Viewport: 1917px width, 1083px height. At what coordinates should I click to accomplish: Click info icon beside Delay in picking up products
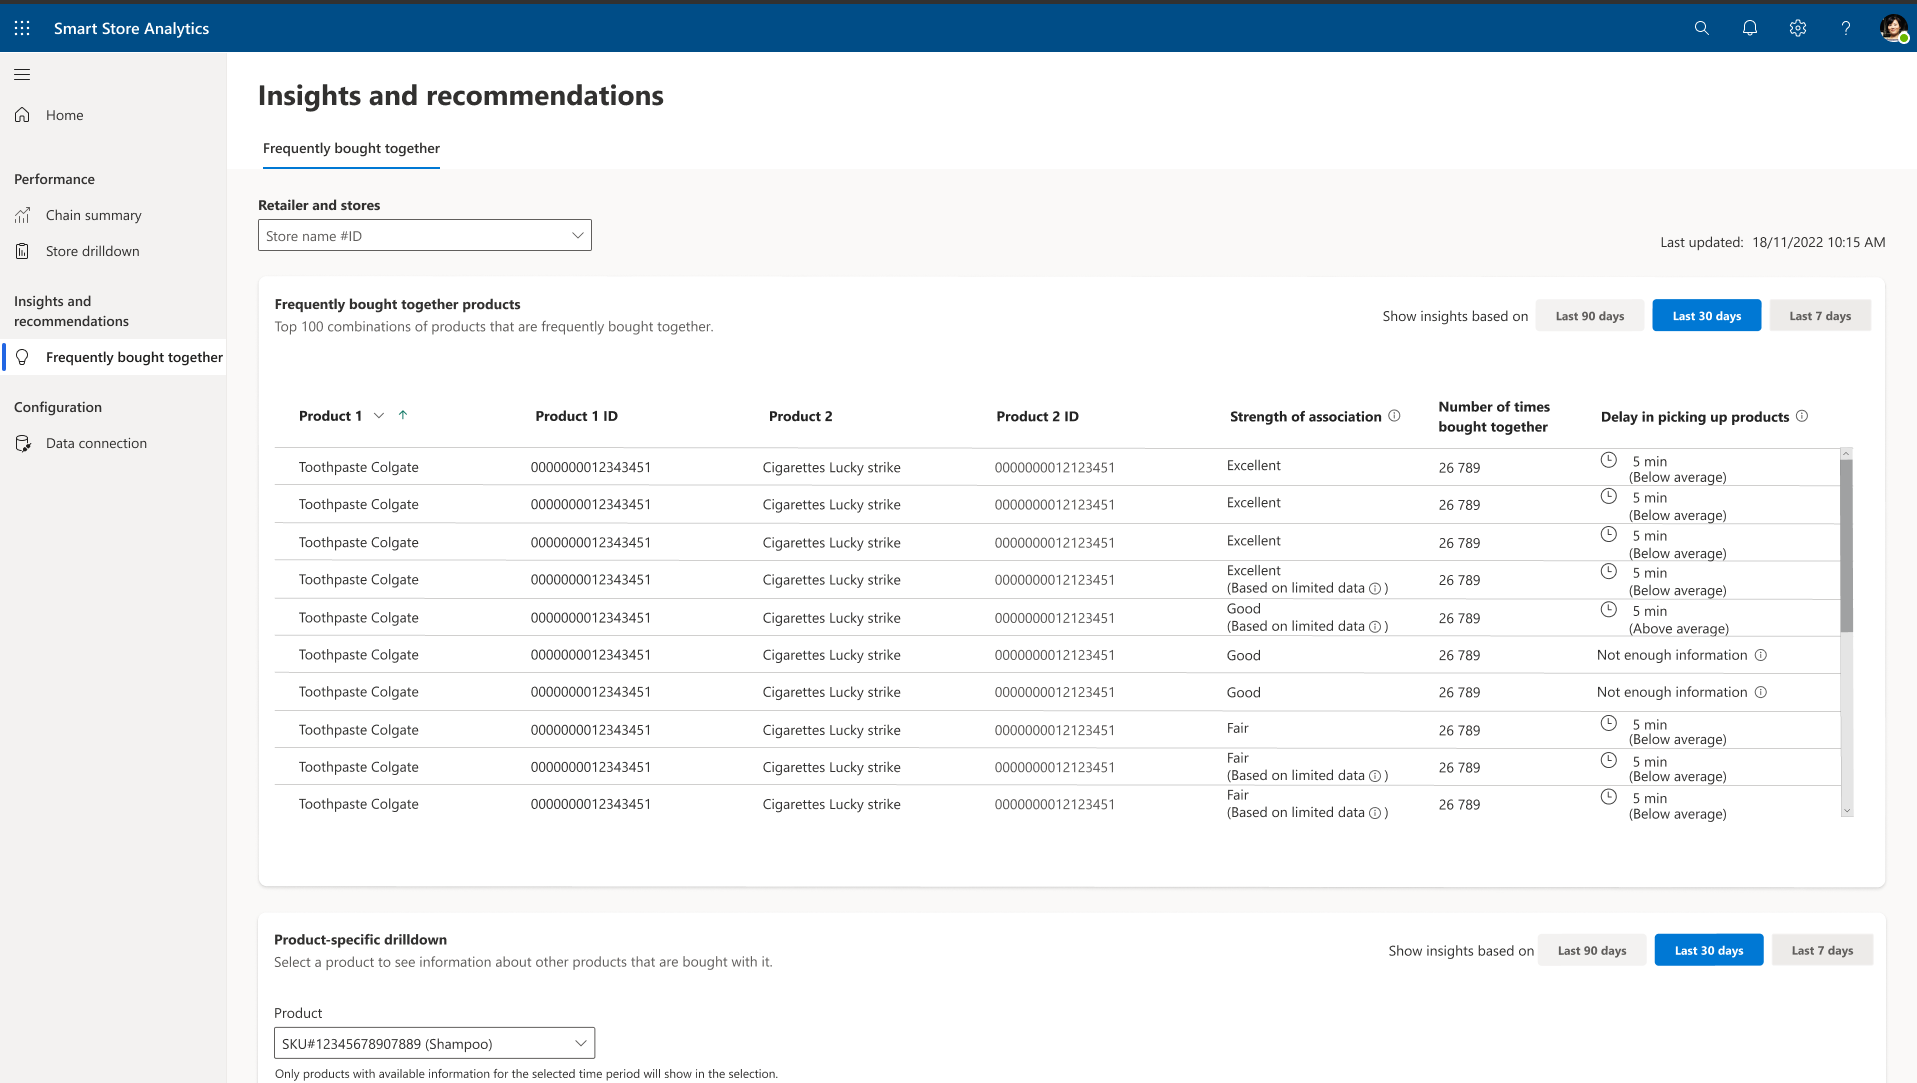click(1801, 416)
